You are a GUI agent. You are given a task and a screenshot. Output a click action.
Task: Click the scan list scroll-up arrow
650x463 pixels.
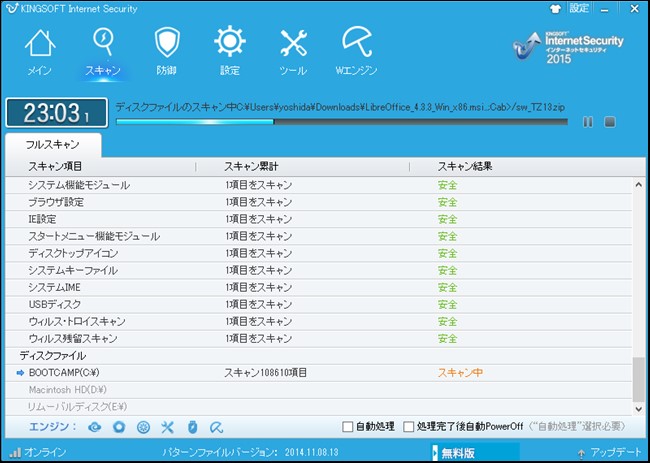tap(639, 185)
